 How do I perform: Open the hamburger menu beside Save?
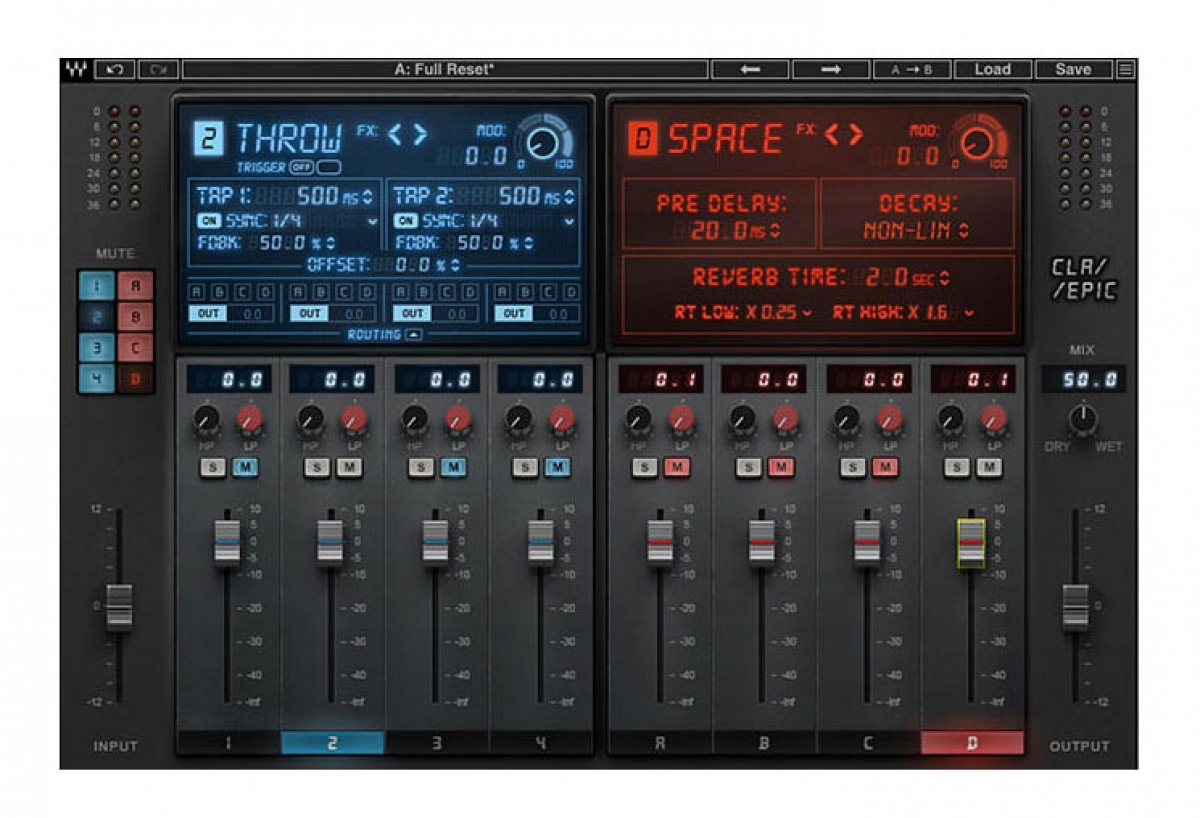(1126, 70)
